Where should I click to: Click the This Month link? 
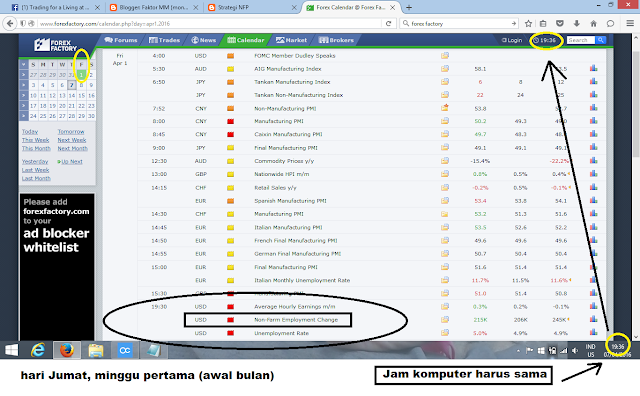pyautogui.click(x=36, y=148)
